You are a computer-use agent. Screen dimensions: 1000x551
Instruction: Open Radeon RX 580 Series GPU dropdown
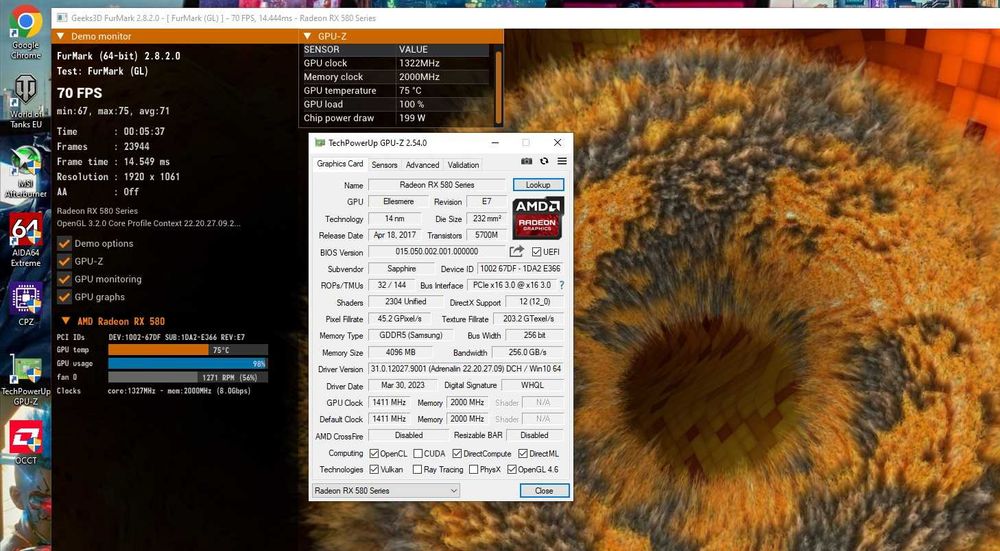pyautogui.click(x=386, y=490)
